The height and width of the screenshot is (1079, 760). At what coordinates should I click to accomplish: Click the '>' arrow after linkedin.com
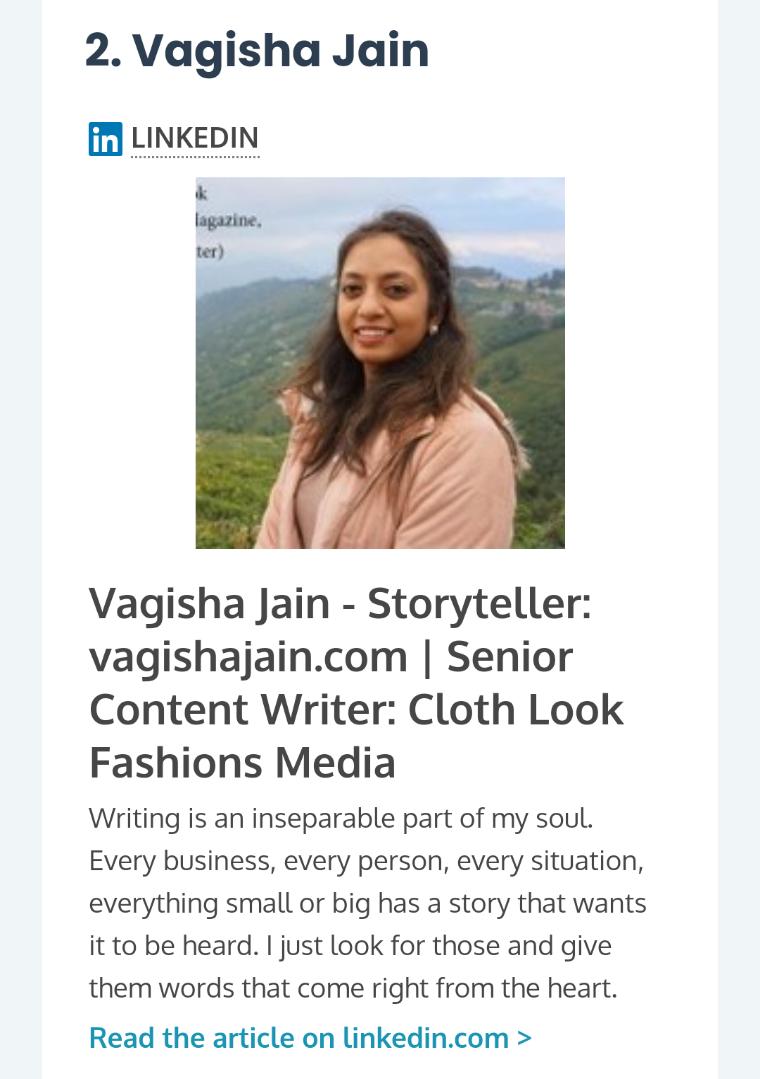[524, 1038]
